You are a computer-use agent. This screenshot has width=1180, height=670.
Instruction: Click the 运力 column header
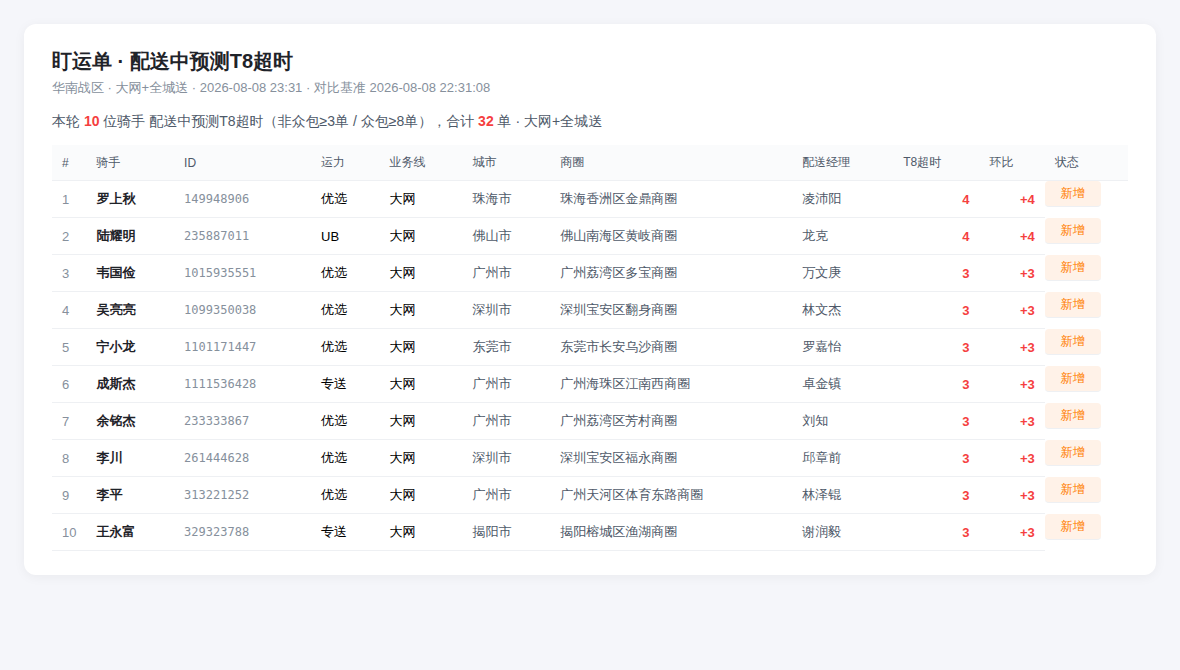(x=333, y=163)
